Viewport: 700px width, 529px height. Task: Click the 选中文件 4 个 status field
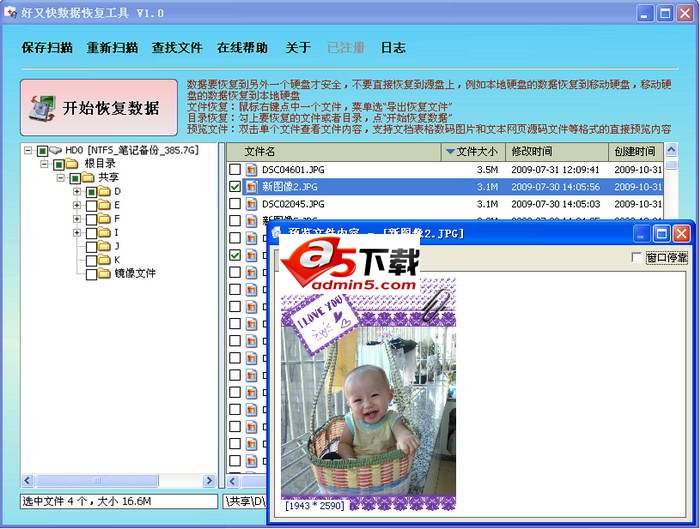(119, 501)
